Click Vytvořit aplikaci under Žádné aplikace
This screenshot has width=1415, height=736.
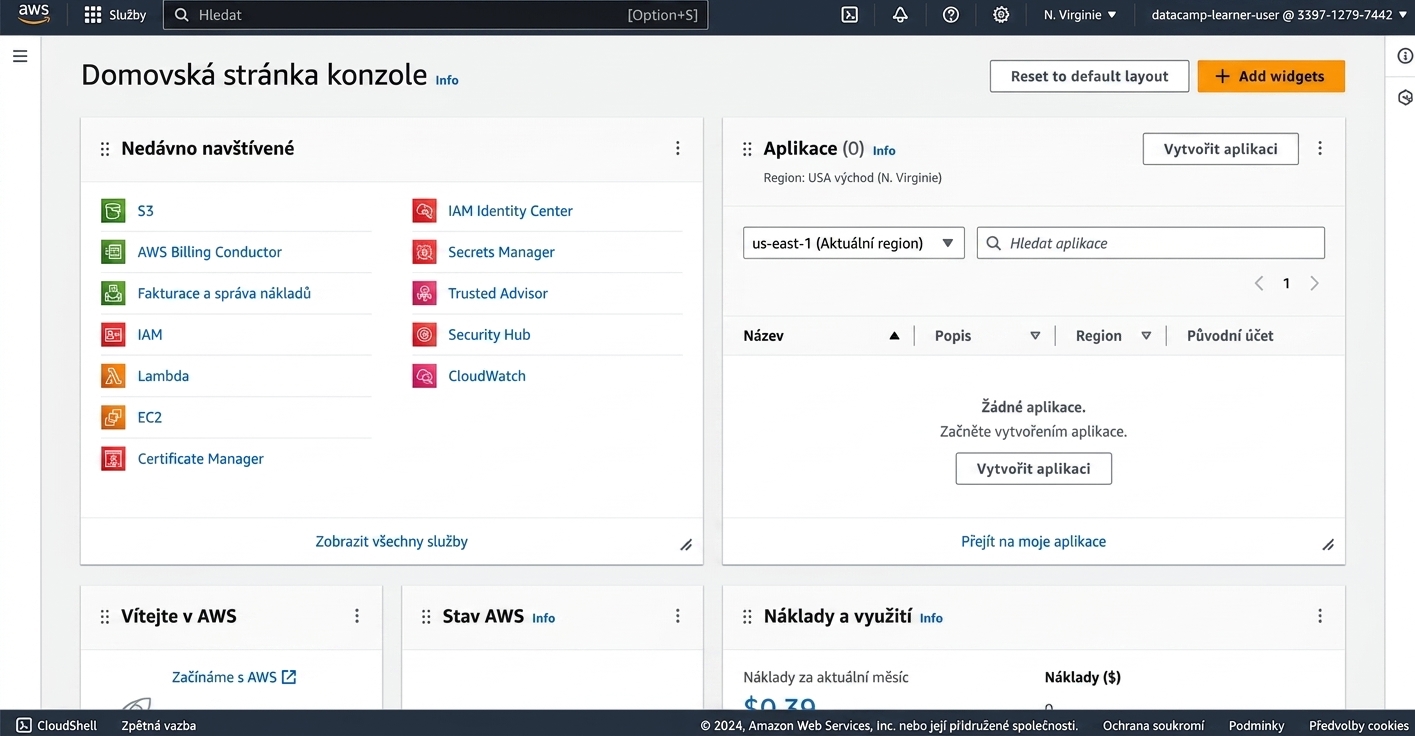[1033, 468]
